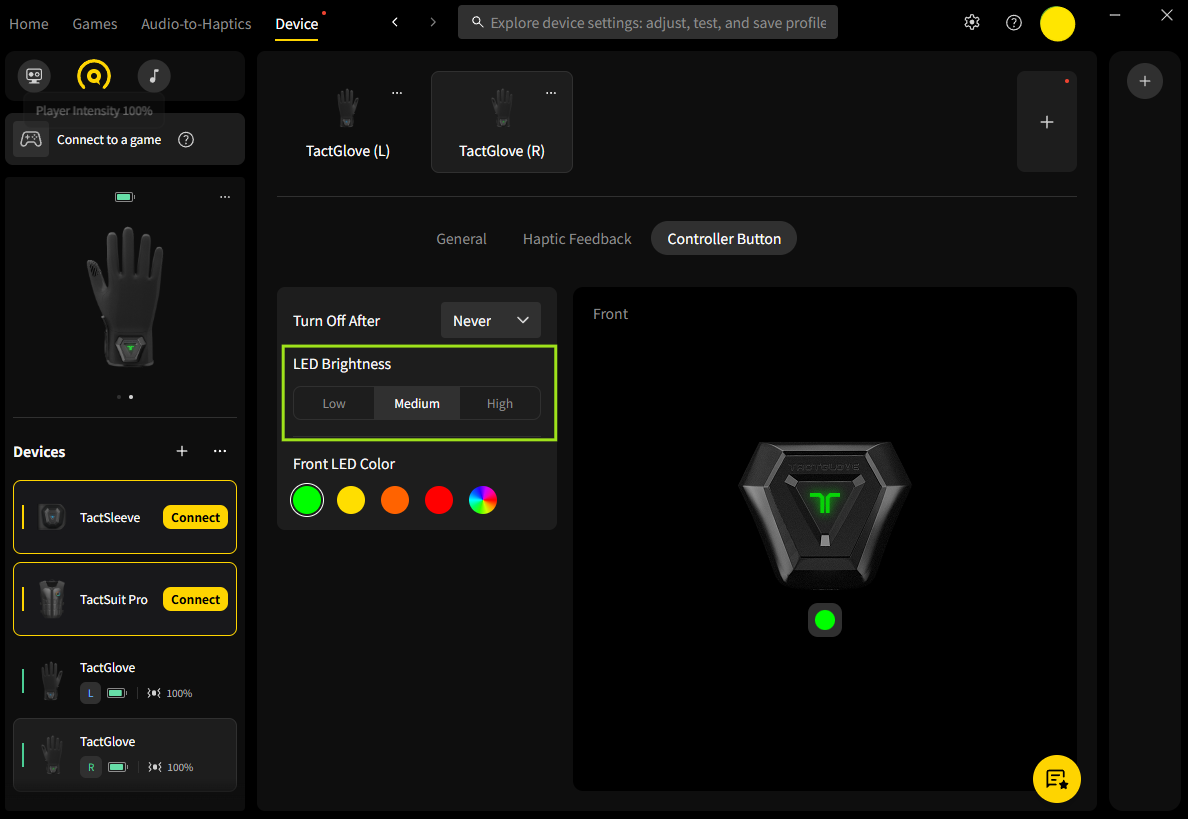Click Connect to a game
Screen dimensions: 1188x819
109,139
